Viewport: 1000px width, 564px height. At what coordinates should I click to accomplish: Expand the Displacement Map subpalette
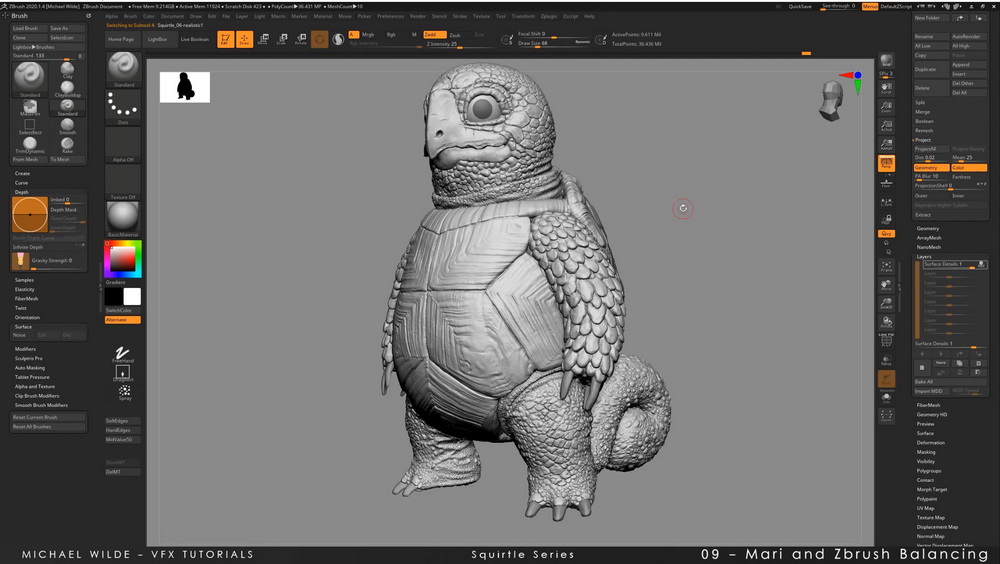[x=937, y=527]
